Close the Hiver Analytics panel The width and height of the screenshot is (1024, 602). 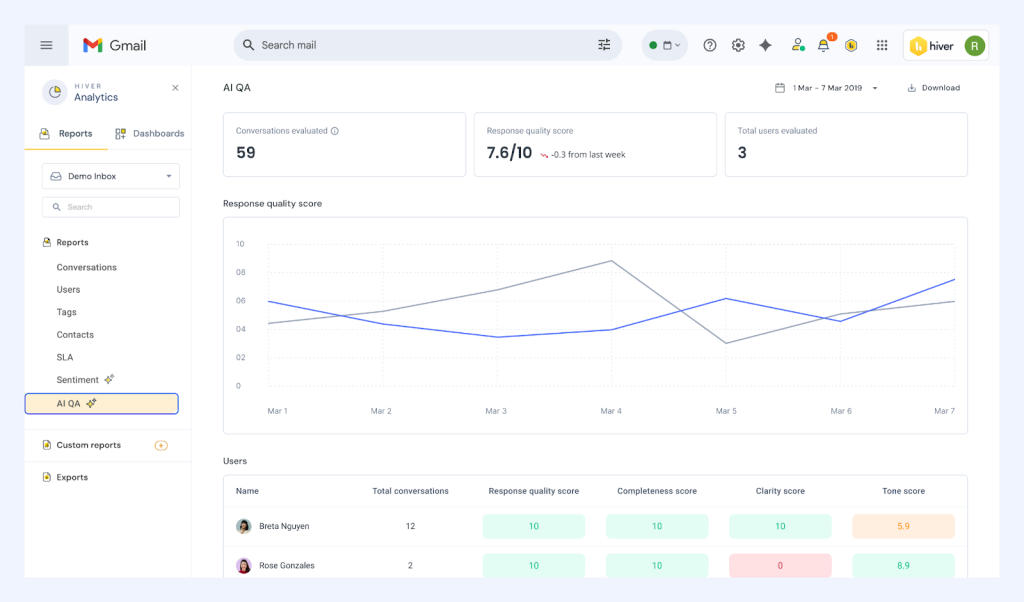[x=175, y=88]
